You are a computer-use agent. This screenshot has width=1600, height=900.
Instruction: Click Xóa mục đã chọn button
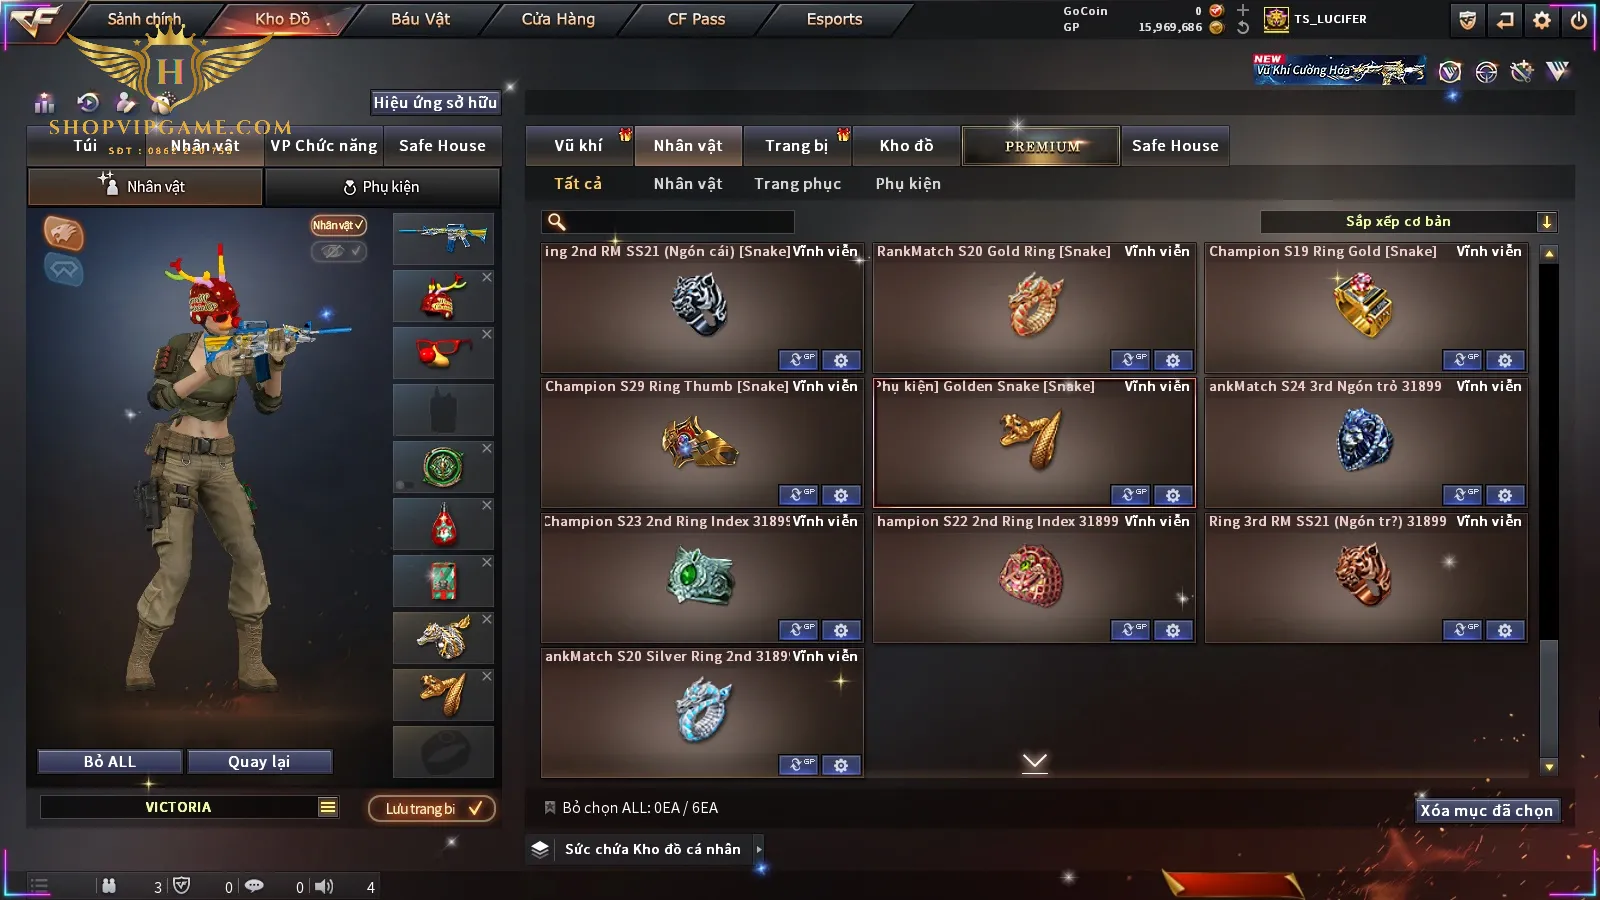point(1487,810)
